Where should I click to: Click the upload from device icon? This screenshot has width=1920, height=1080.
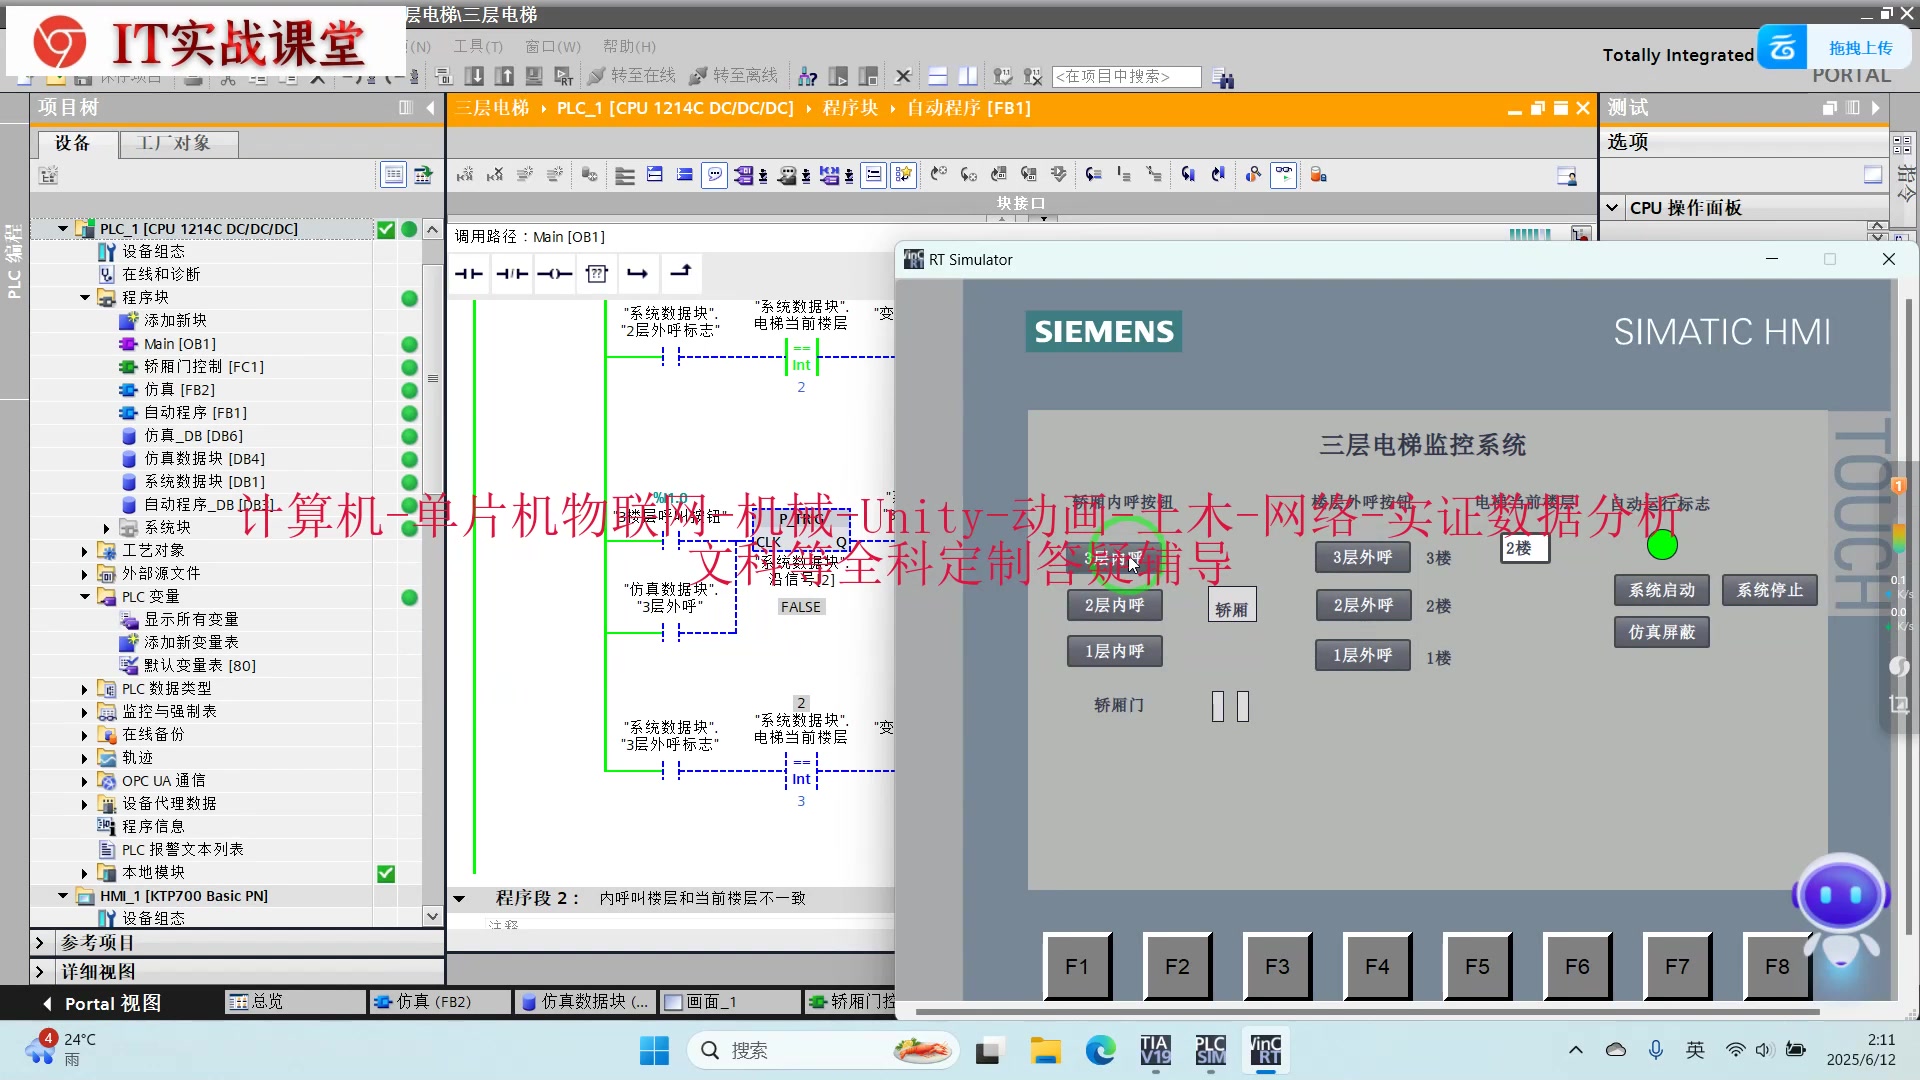pos(505,76)
